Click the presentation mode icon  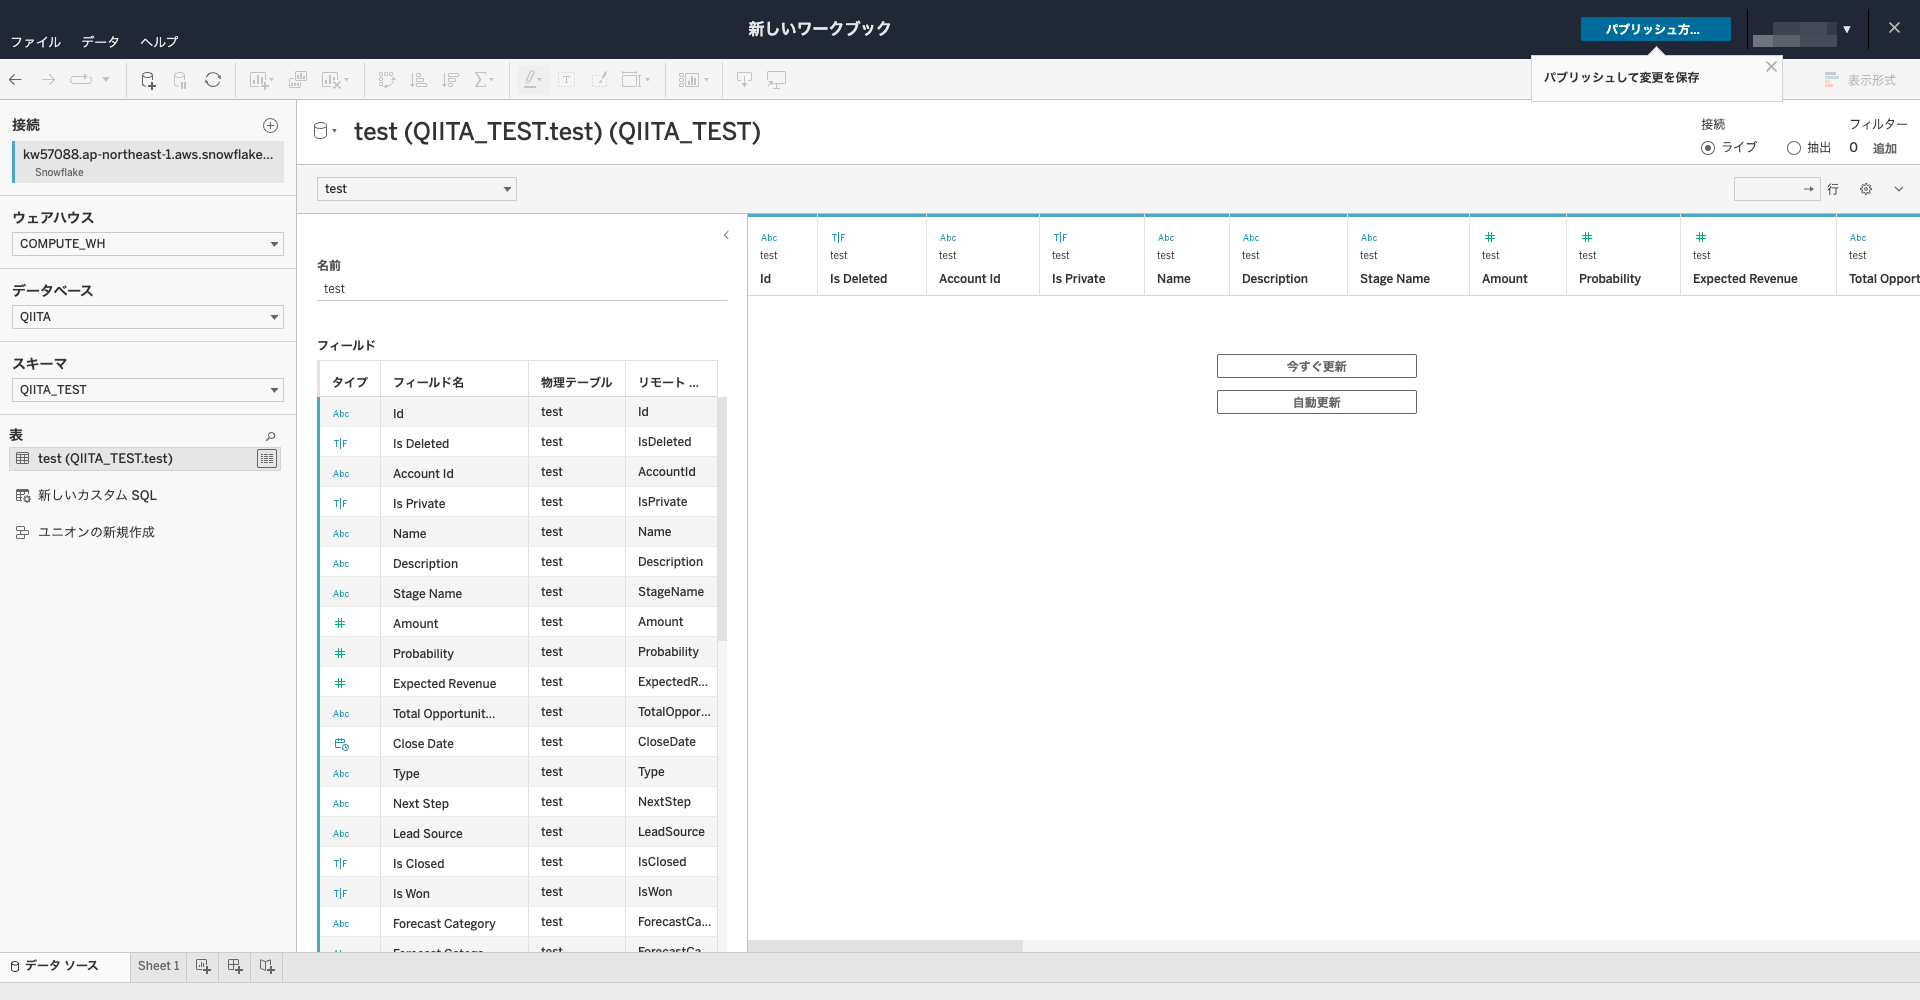pos(776,80)
